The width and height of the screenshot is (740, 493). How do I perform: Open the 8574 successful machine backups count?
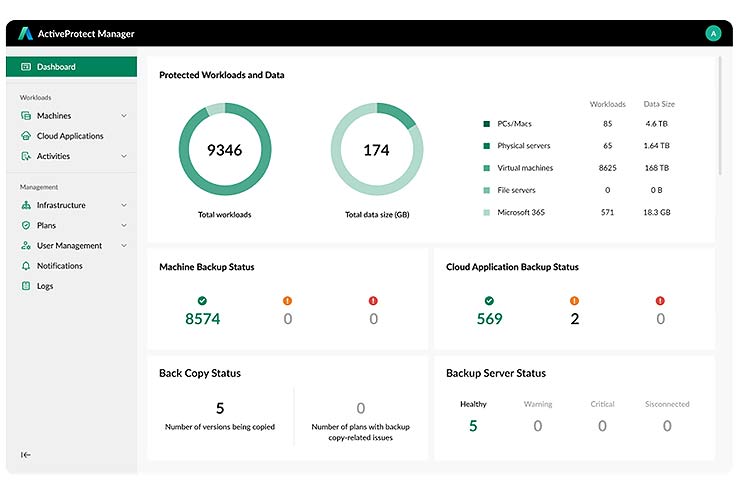(202, 319)
